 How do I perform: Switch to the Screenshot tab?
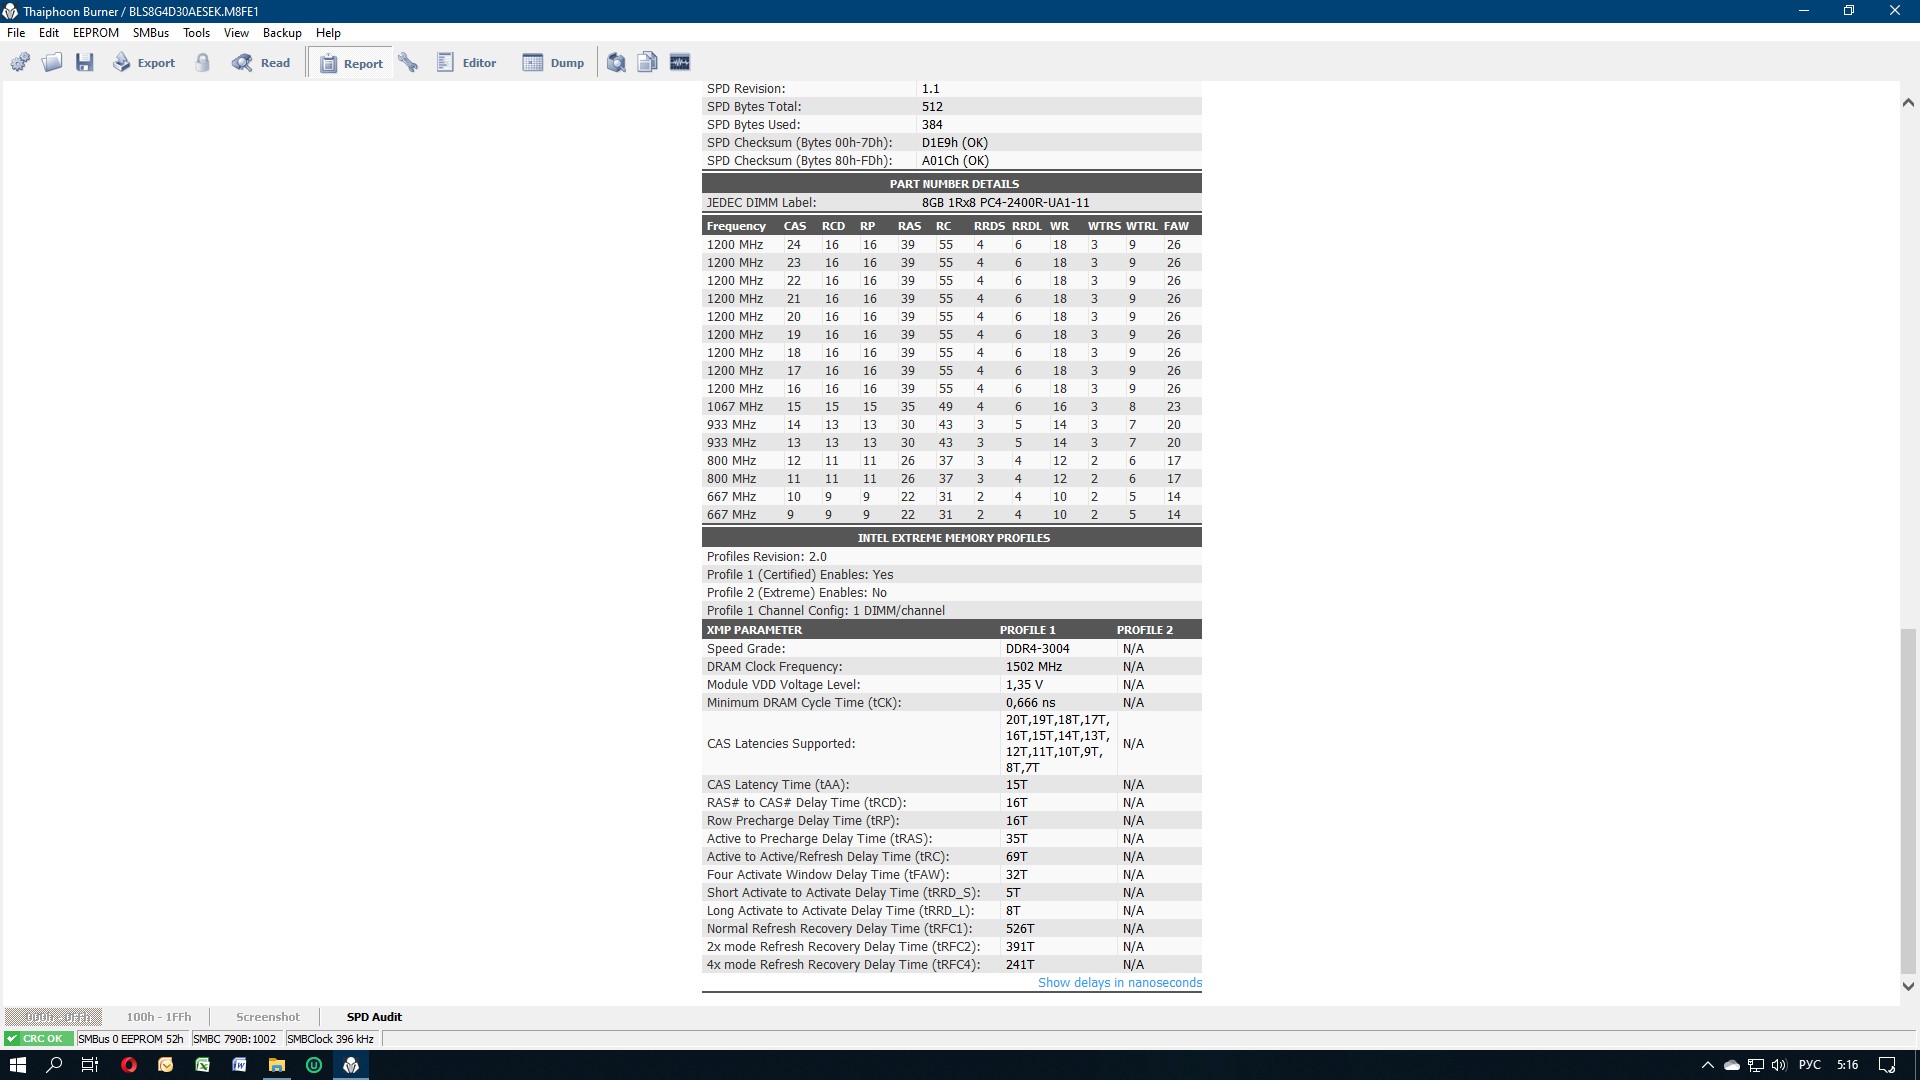tap(267, 1017)
